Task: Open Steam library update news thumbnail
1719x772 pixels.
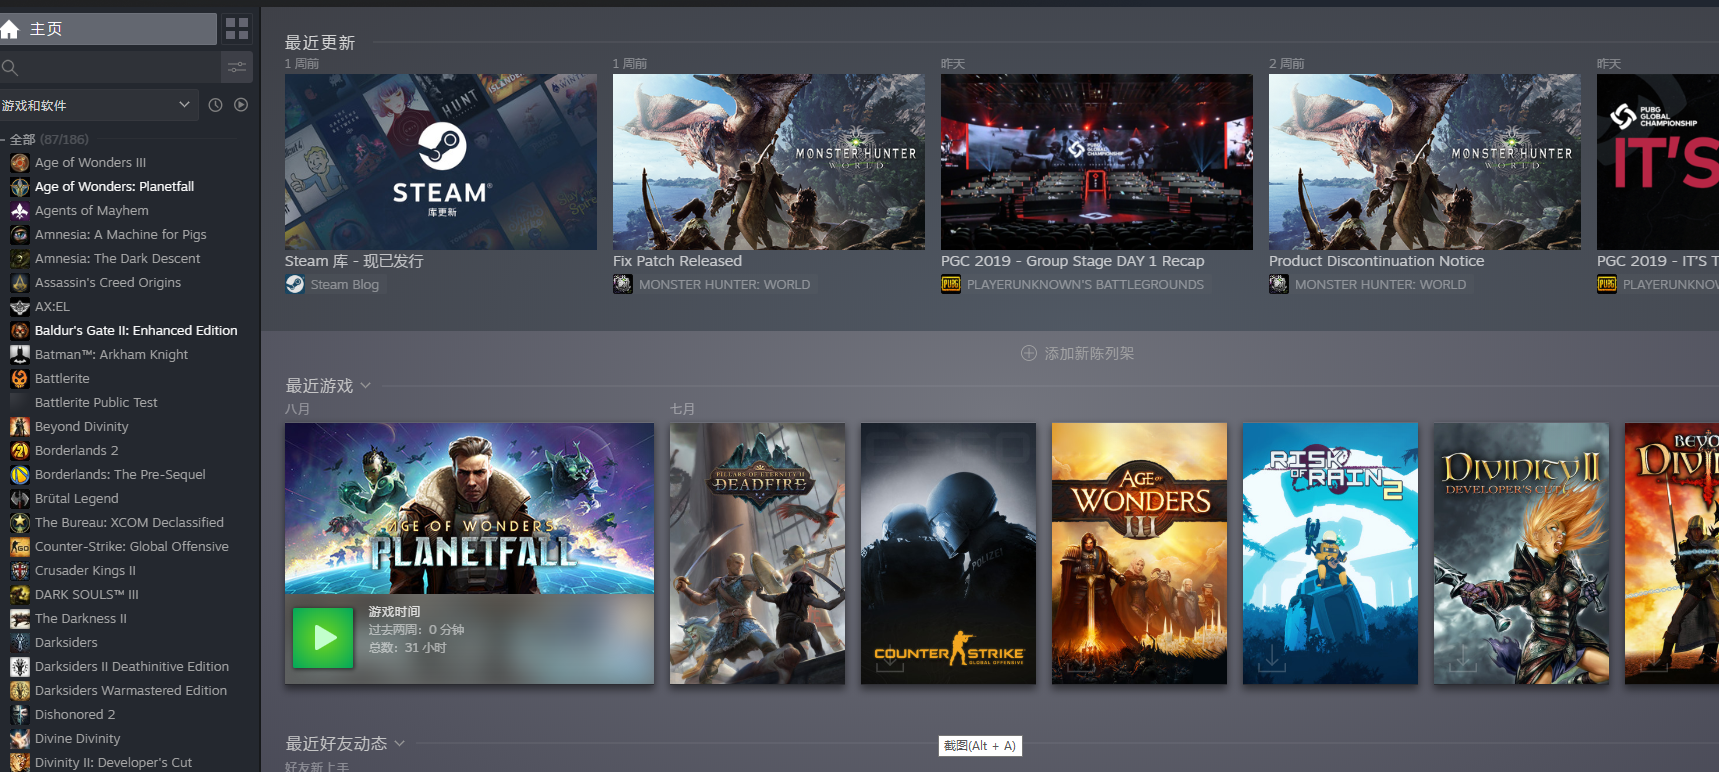Action: tap(441, 162)
